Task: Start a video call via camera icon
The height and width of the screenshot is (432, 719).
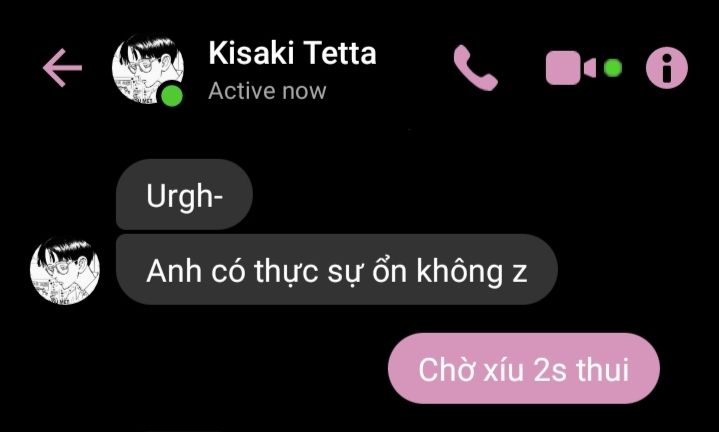Action: 570,68
